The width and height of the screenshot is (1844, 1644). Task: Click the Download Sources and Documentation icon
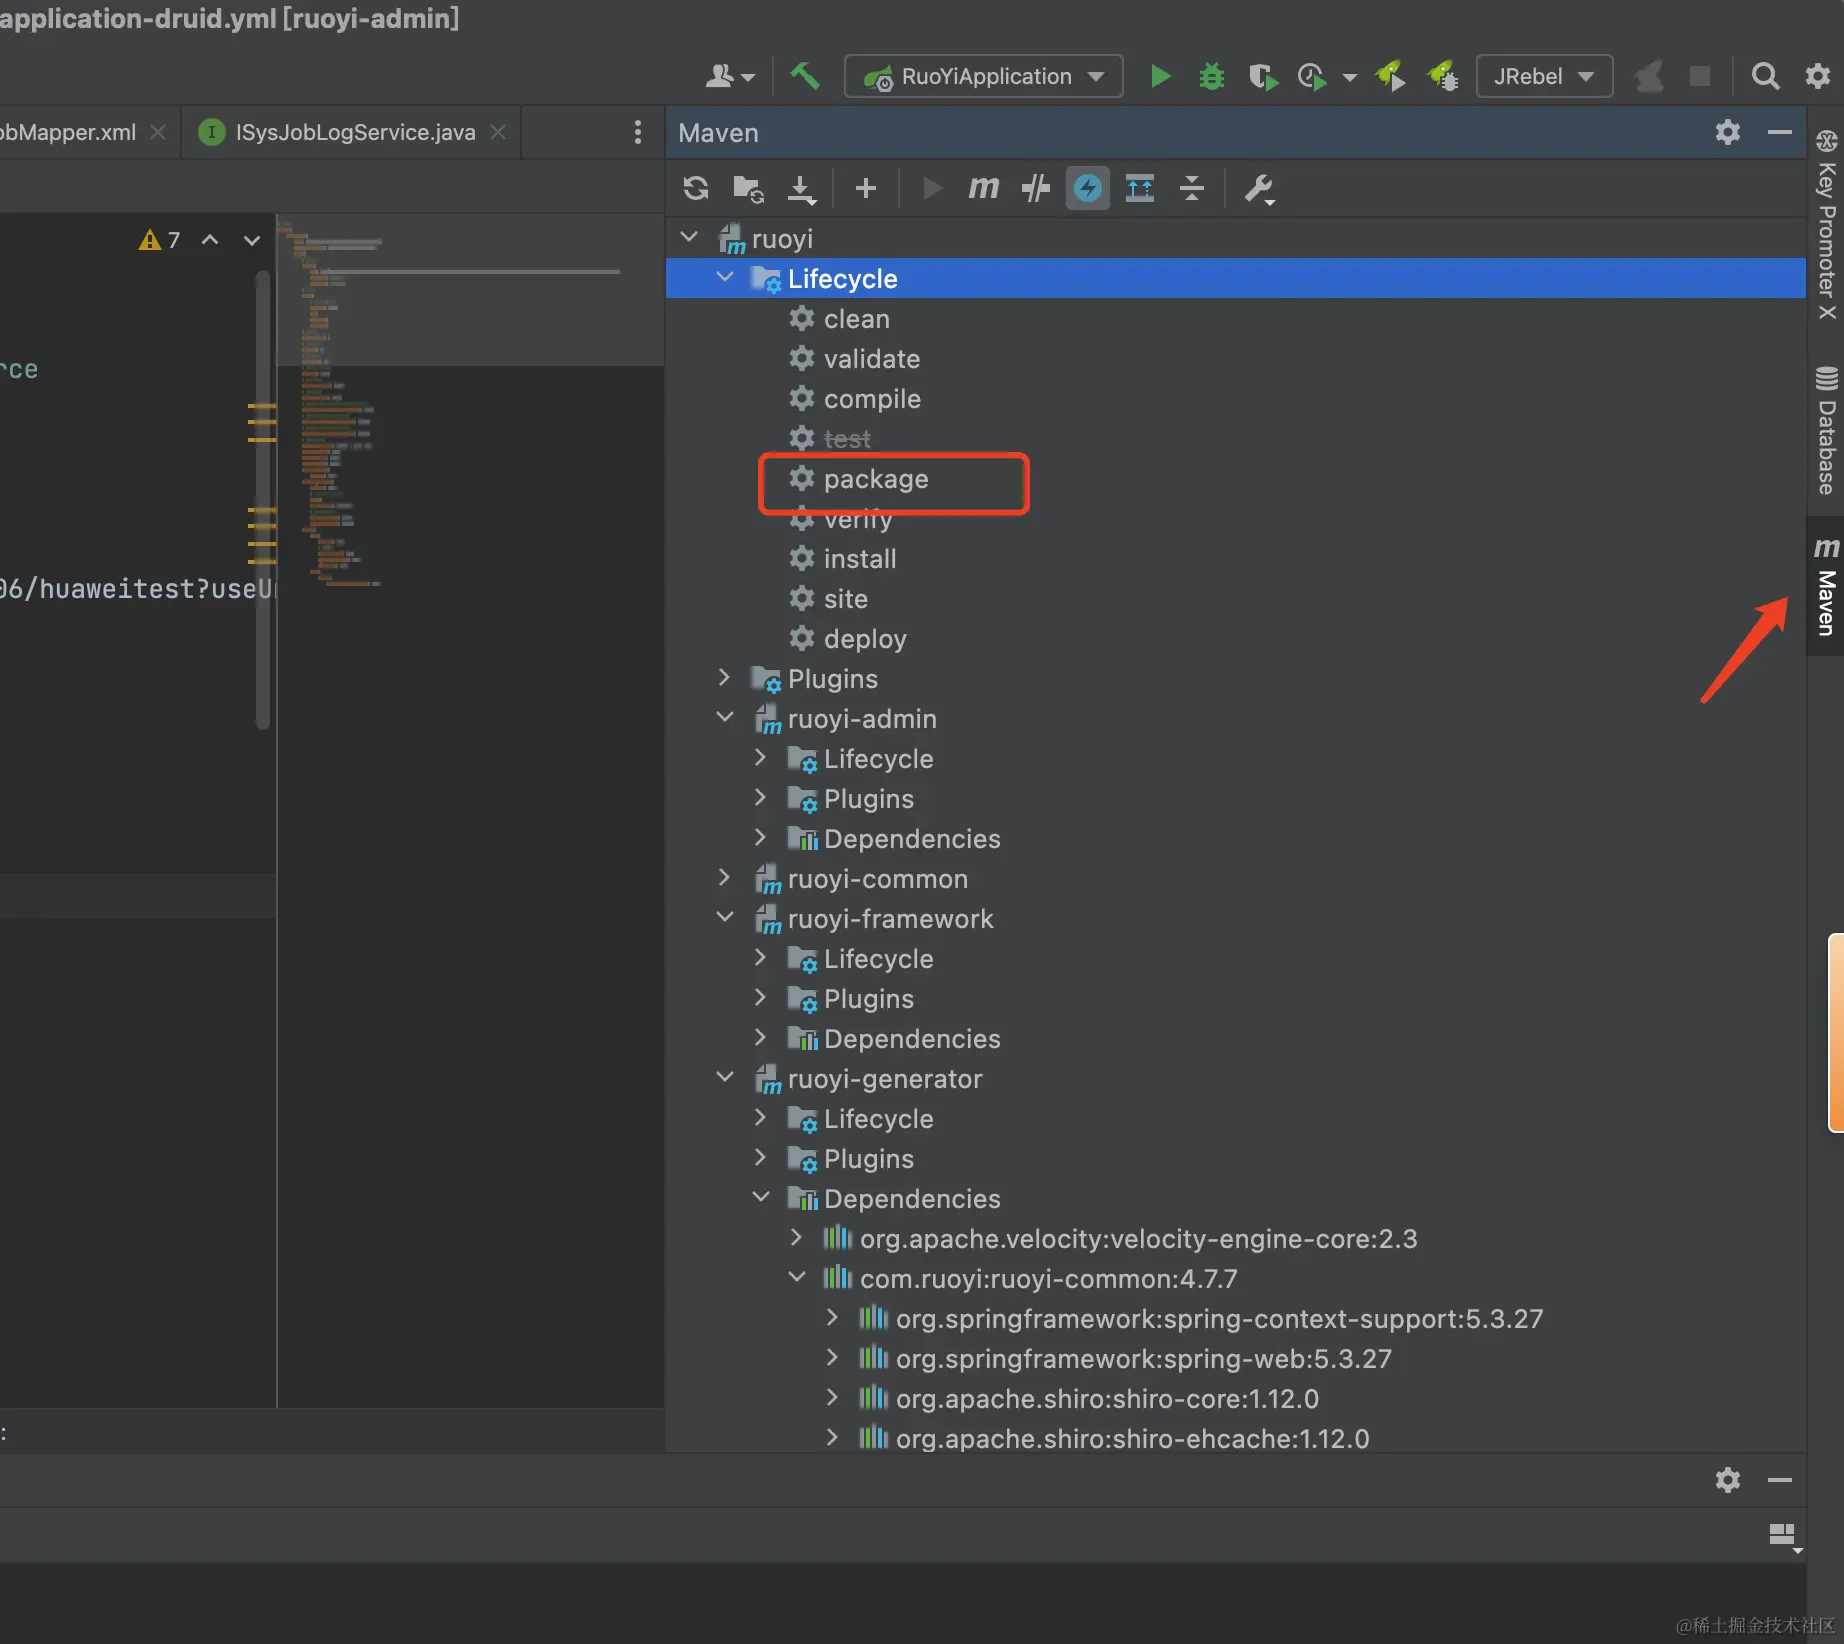click(801, 188)
